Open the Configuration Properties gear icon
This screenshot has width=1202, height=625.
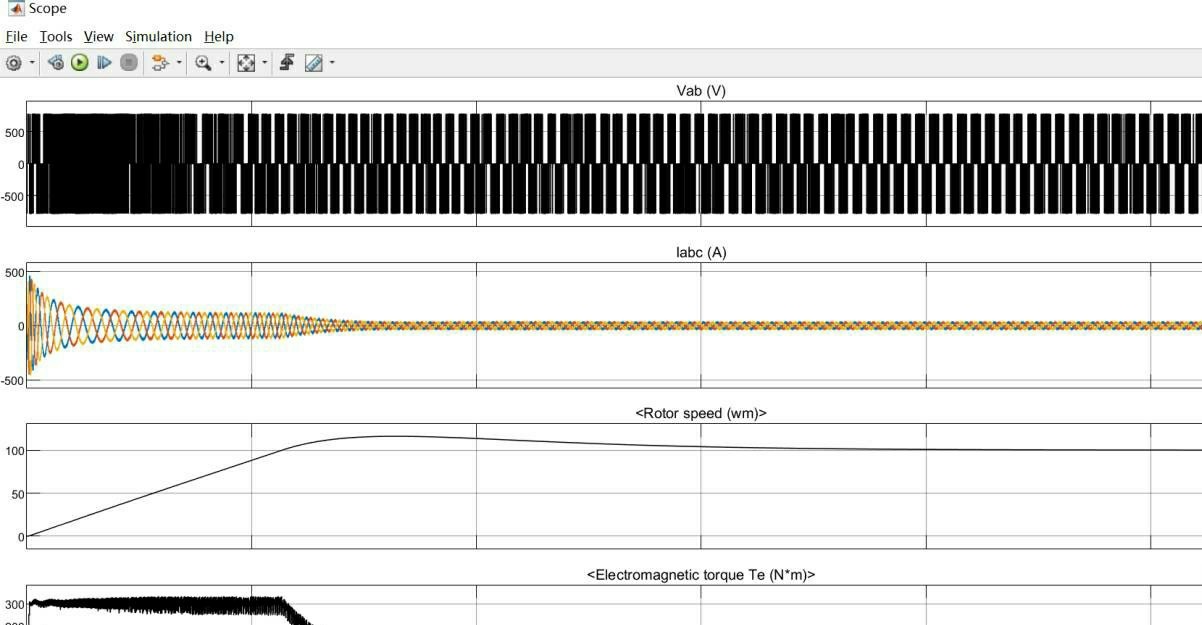tap(14, 63)
